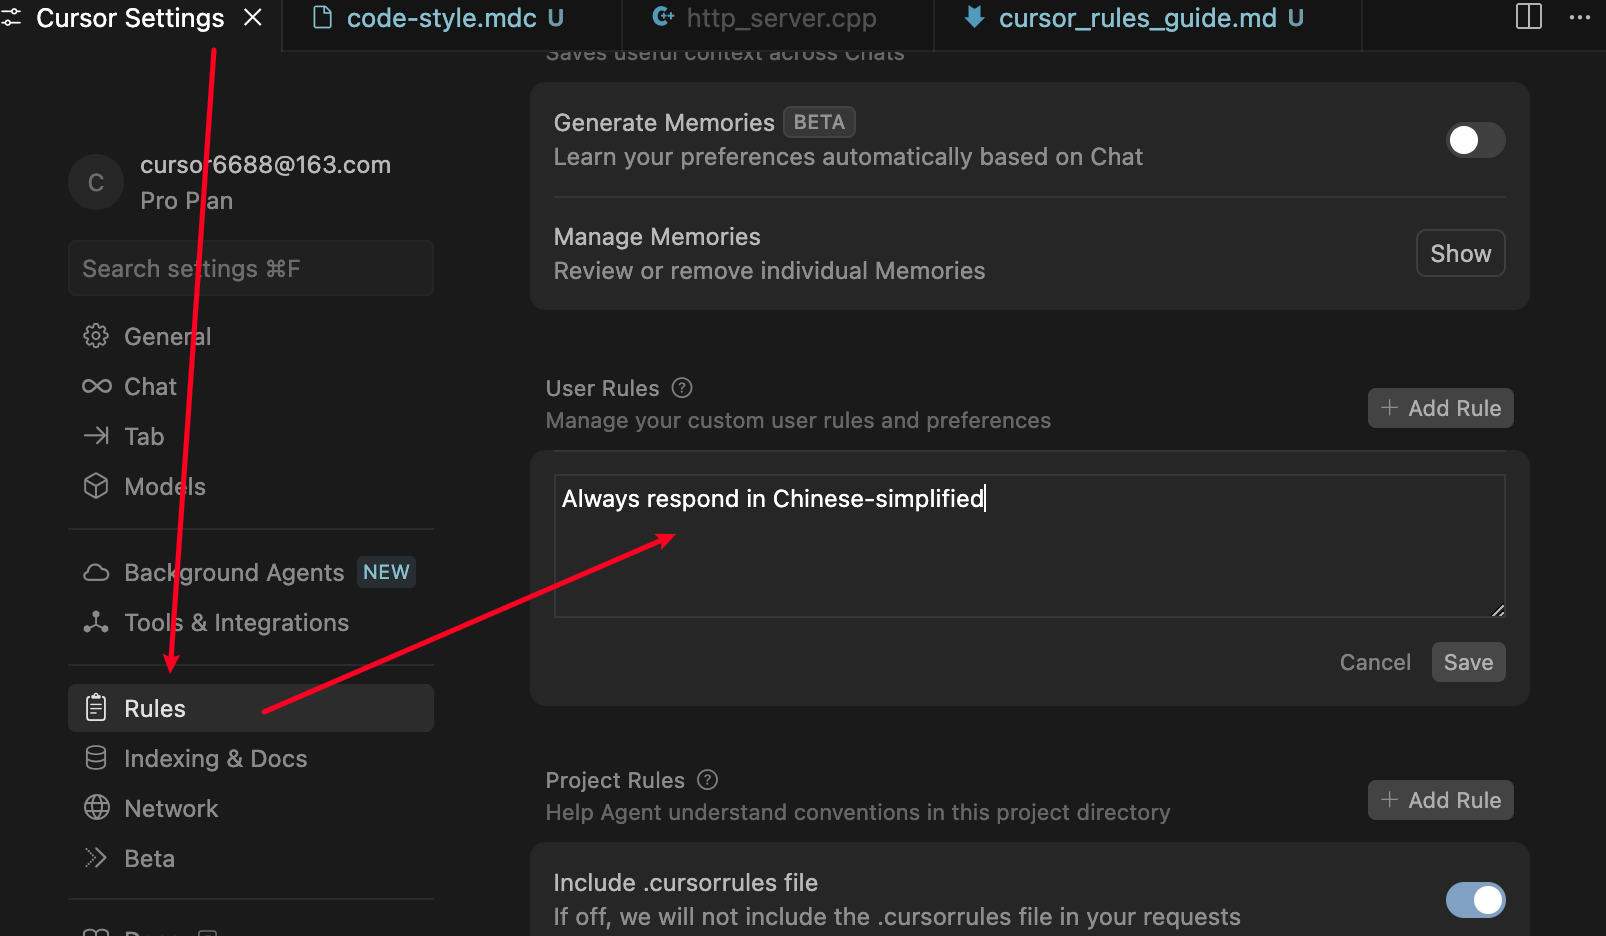Screen dimensions: 1606x936
Task: Click the text area resize handle
Action: point(1497,609)
